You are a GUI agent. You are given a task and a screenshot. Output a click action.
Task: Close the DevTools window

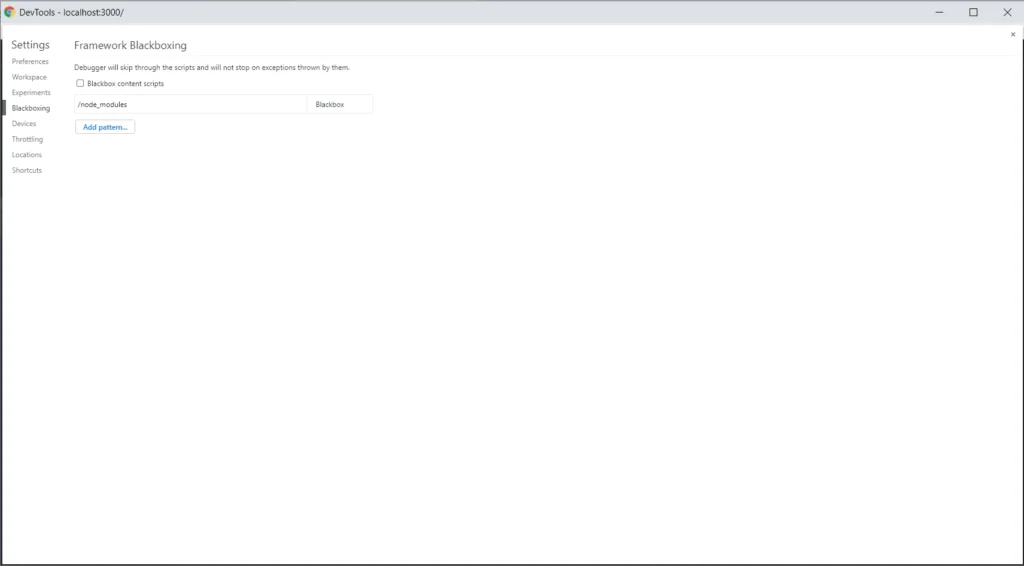[1007, 12]
